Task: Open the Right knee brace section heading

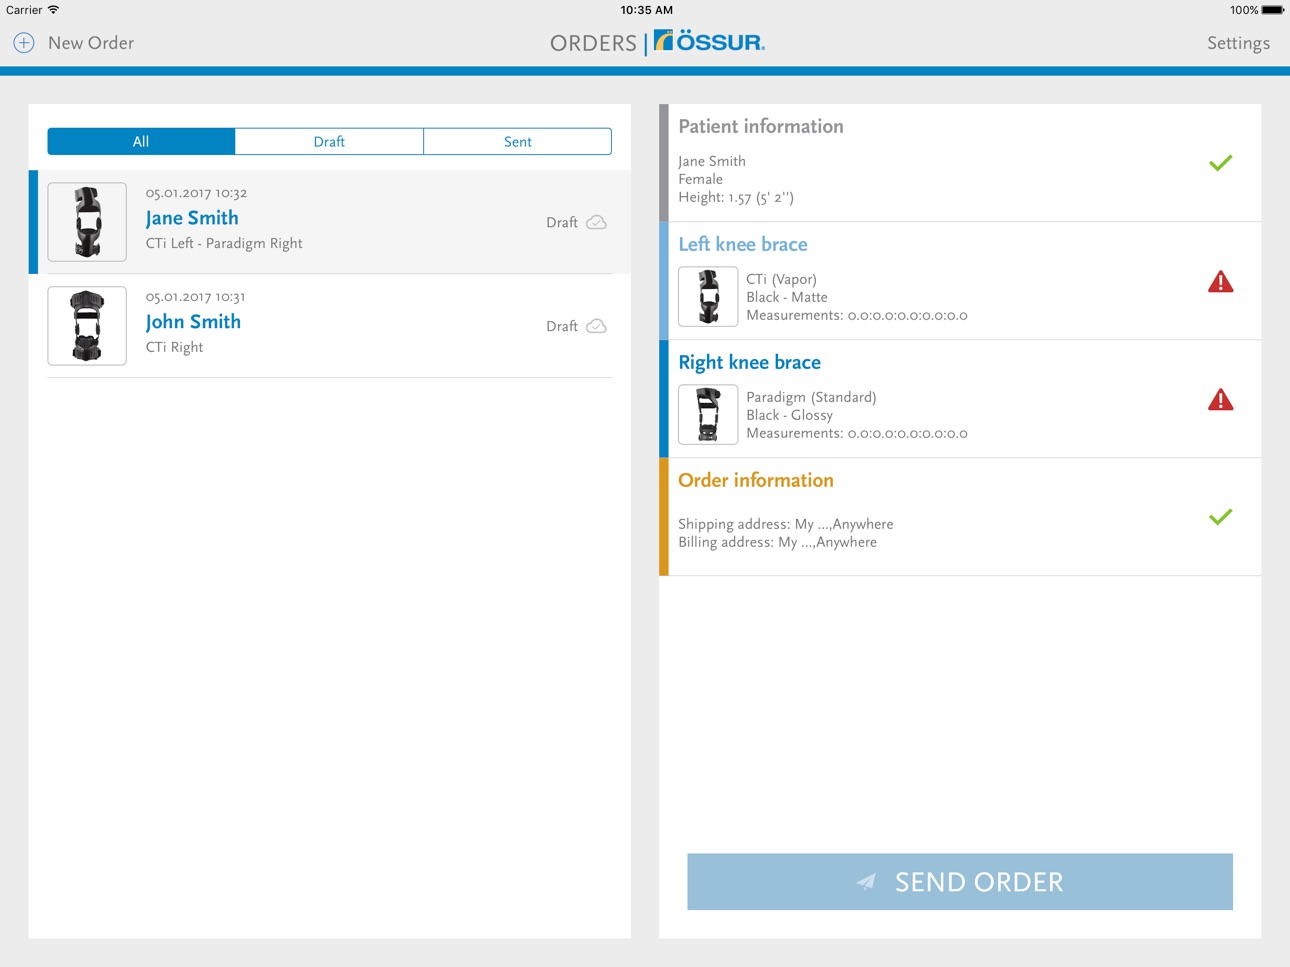Action: 750,362
